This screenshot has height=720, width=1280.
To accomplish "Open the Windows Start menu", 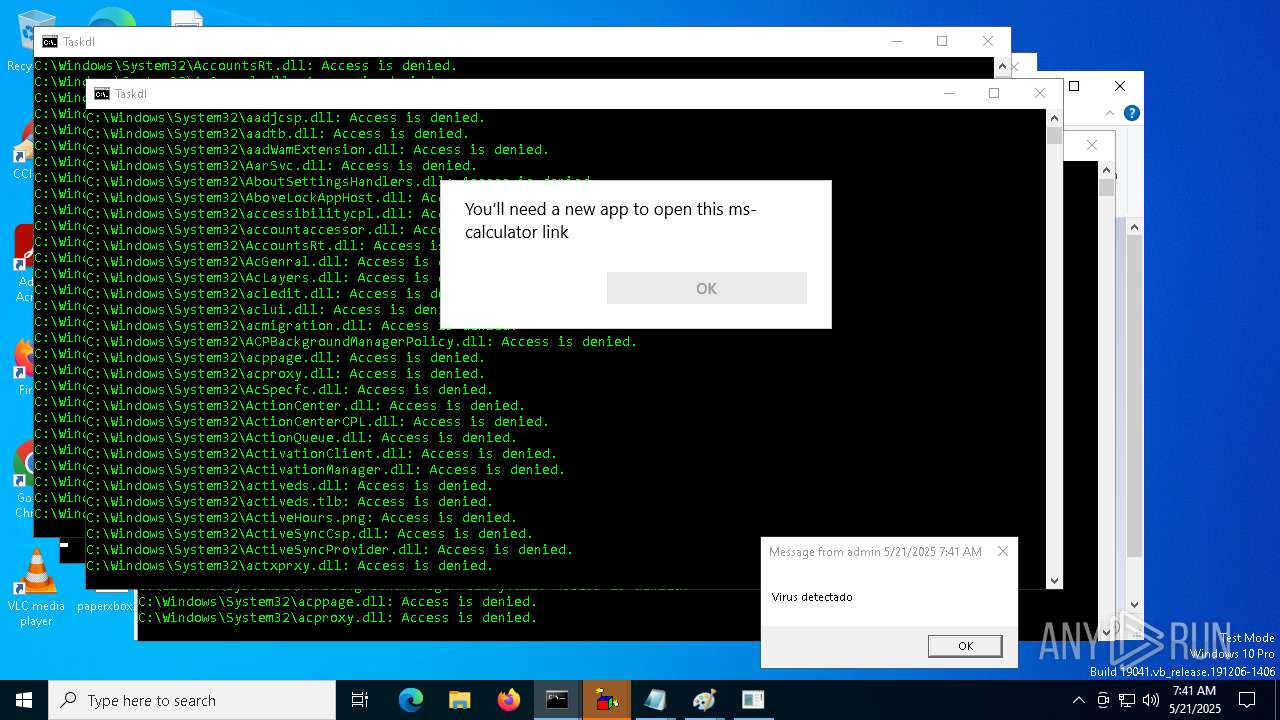I will pos(24,700).
